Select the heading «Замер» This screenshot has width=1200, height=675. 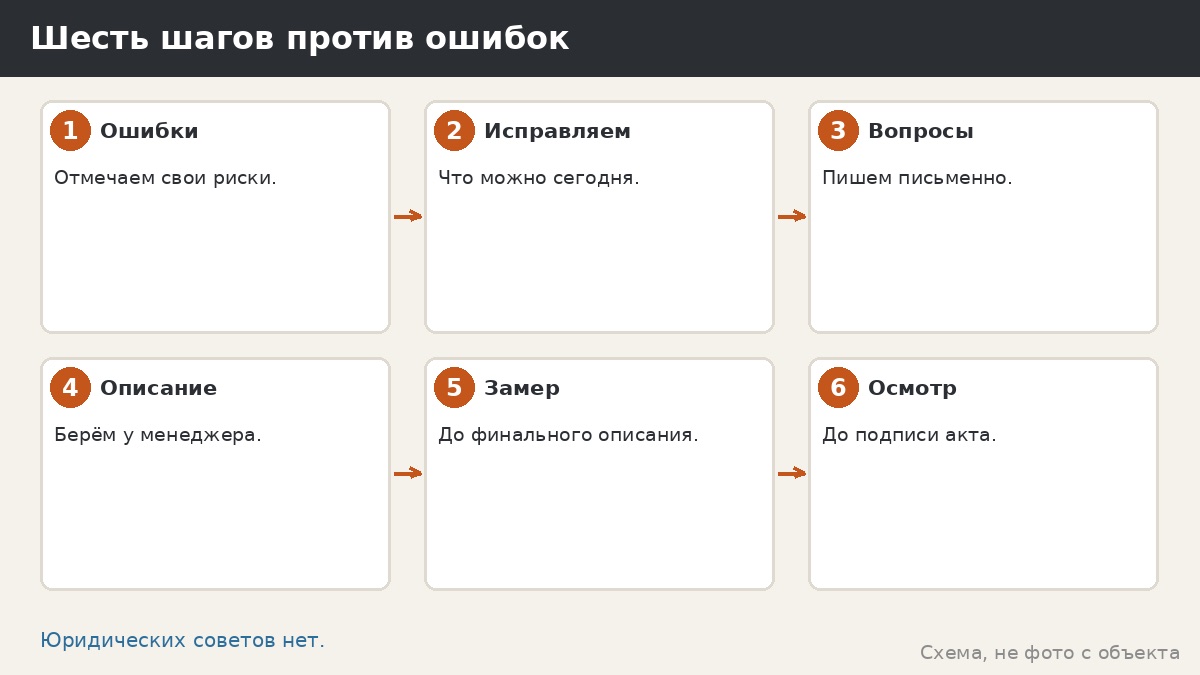tap(522, 389)
